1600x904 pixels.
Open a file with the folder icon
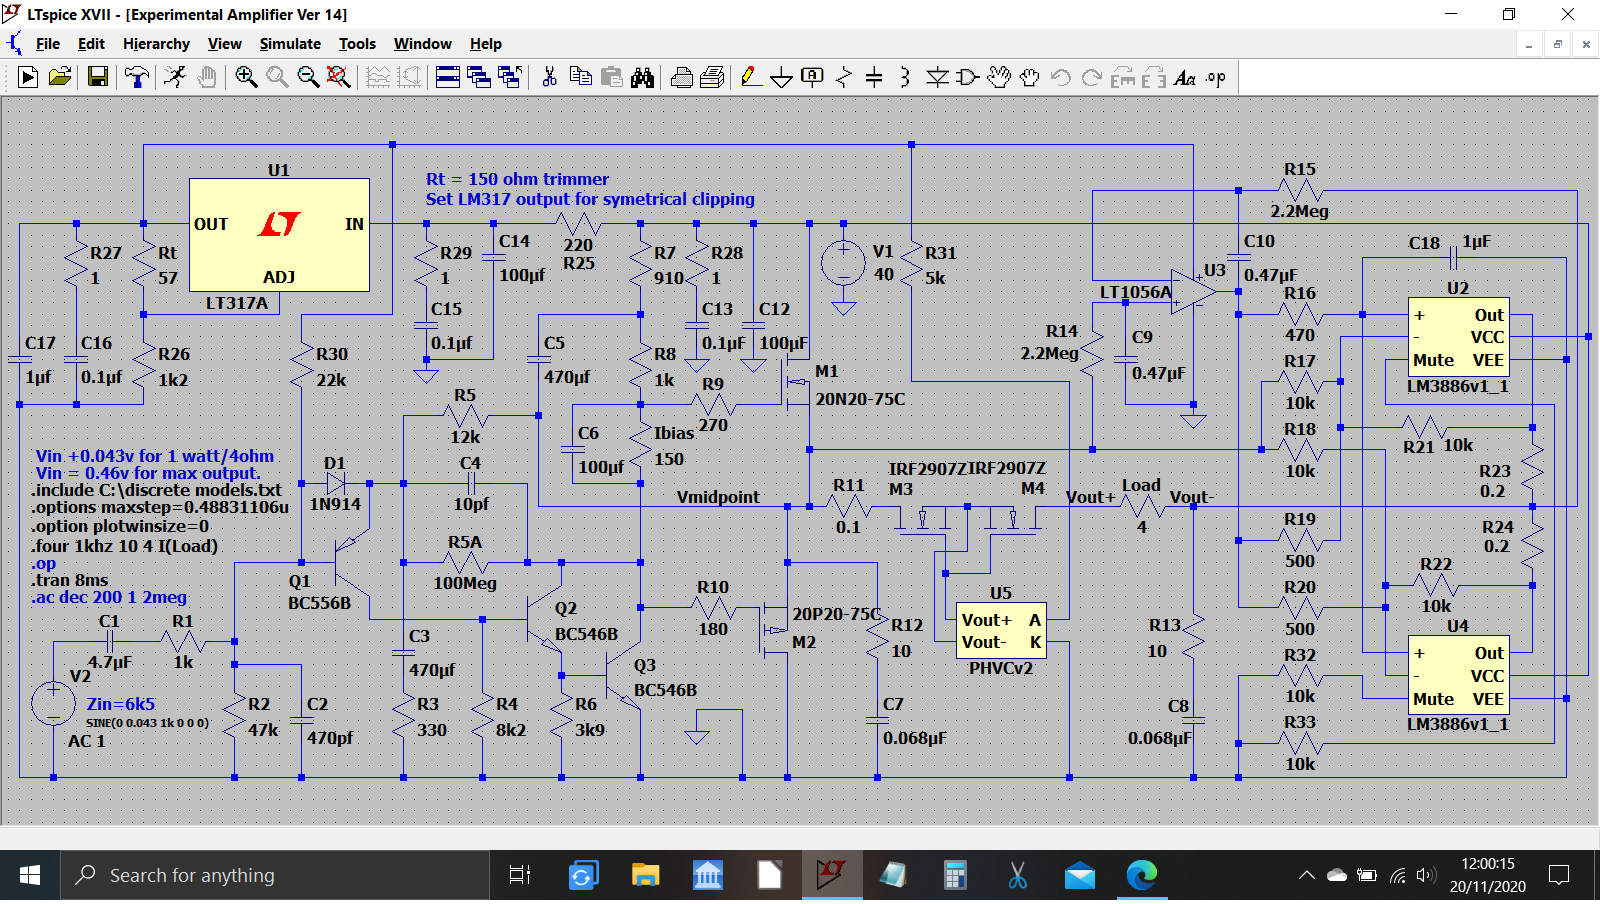[x=60, y=77]
